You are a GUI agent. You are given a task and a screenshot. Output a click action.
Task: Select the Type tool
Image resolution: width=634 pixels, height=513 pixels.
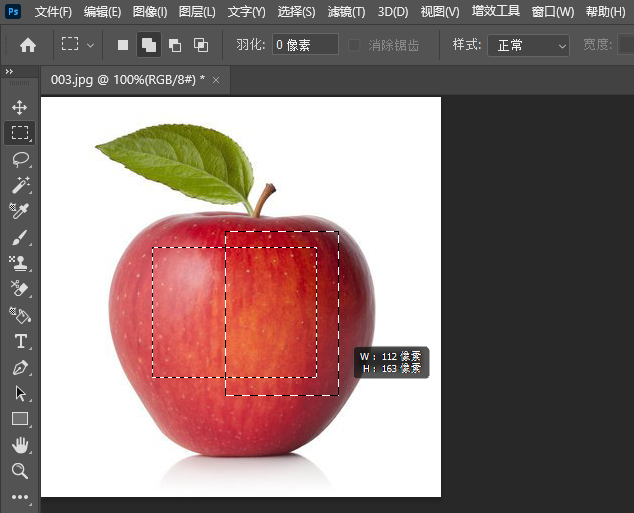[x=20, y=341]
